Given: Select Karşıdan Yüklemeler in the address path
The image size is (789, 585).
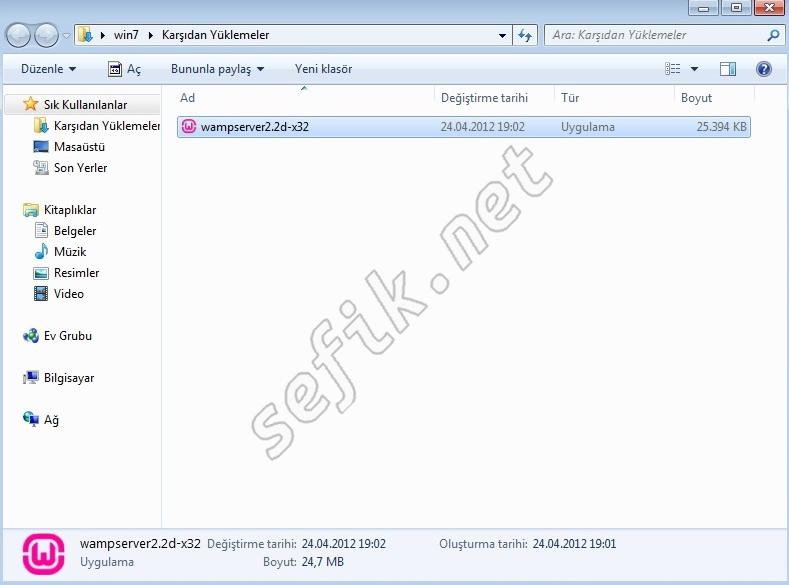Looking at the screenshot, I should click(215, 35).
